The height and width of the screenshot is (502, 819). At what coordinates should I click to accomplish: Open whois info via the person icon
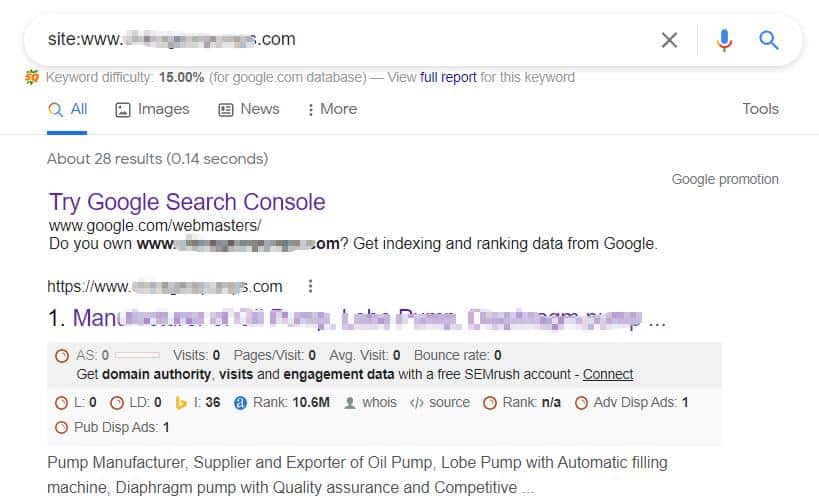click(350, 403)
